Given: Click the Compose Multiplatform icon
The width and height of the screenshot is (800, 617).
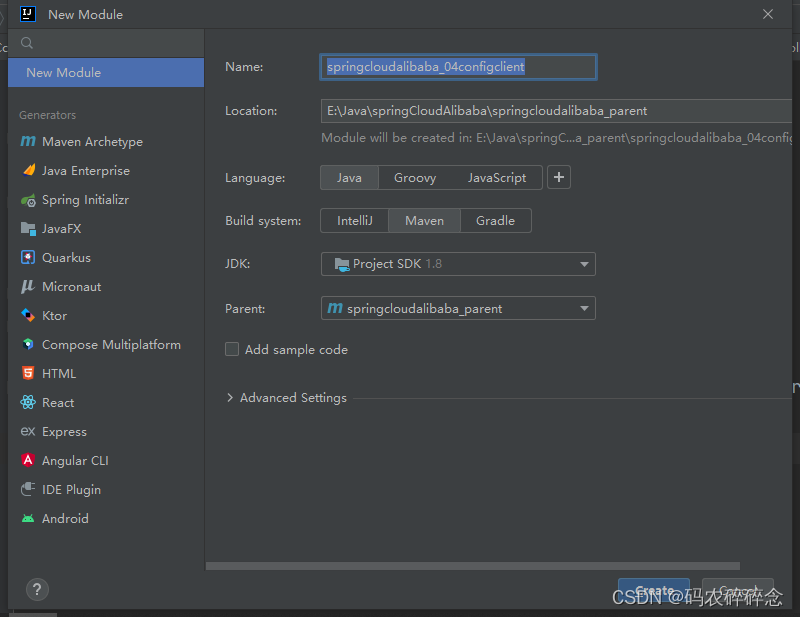Looking at the screenshot, I should pos(28,344).
